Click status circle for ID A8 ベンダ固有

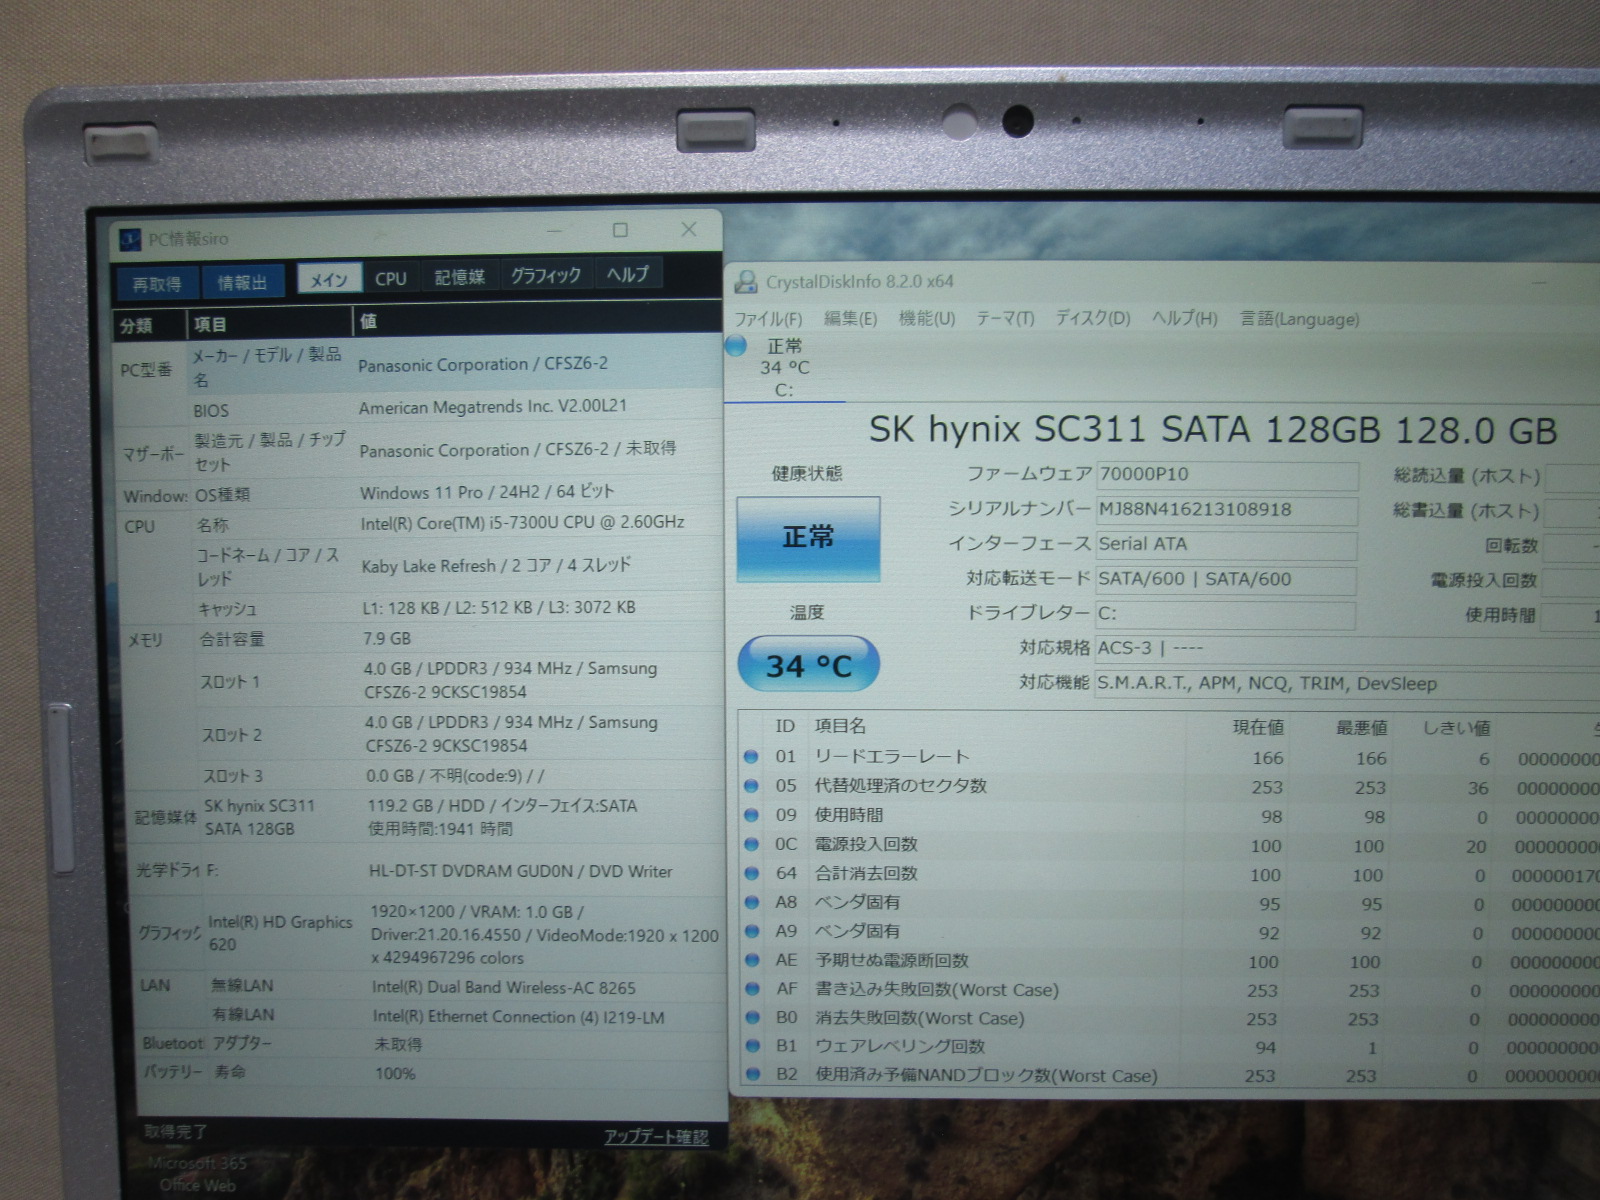point(751,902)
